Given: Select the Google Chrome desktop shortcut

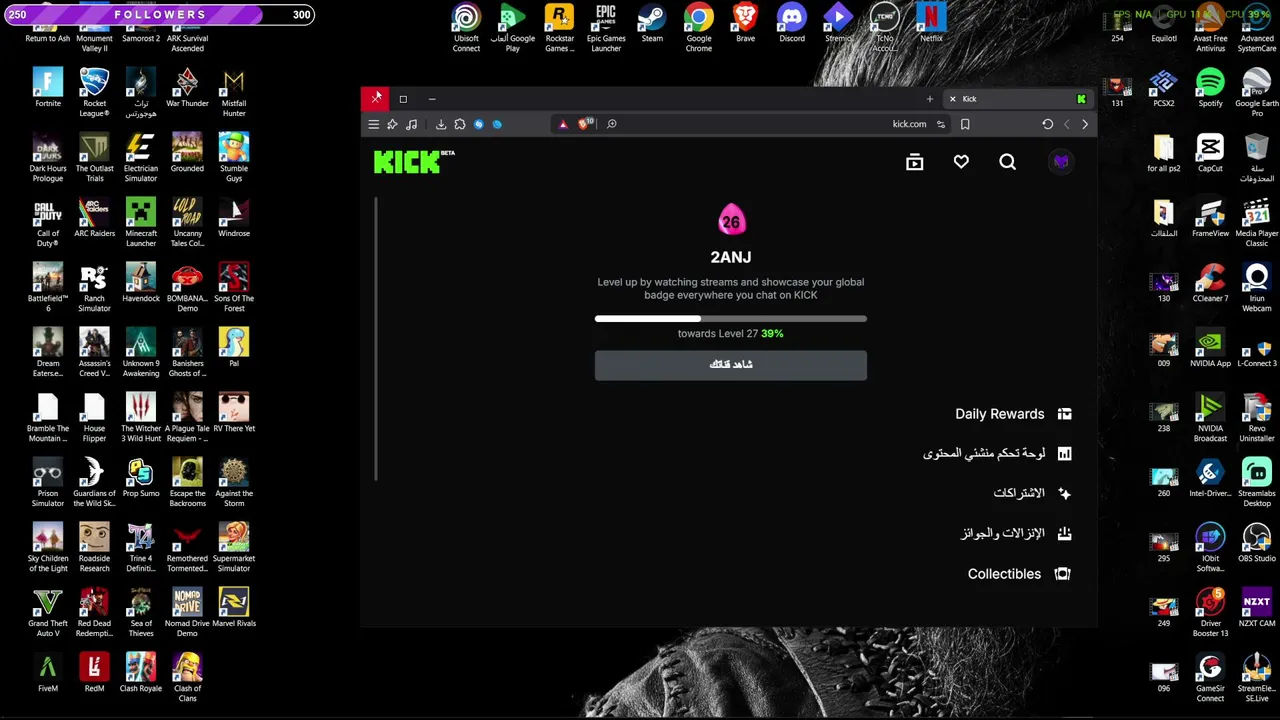Looking at the screenshot, I should click(699, 28).
